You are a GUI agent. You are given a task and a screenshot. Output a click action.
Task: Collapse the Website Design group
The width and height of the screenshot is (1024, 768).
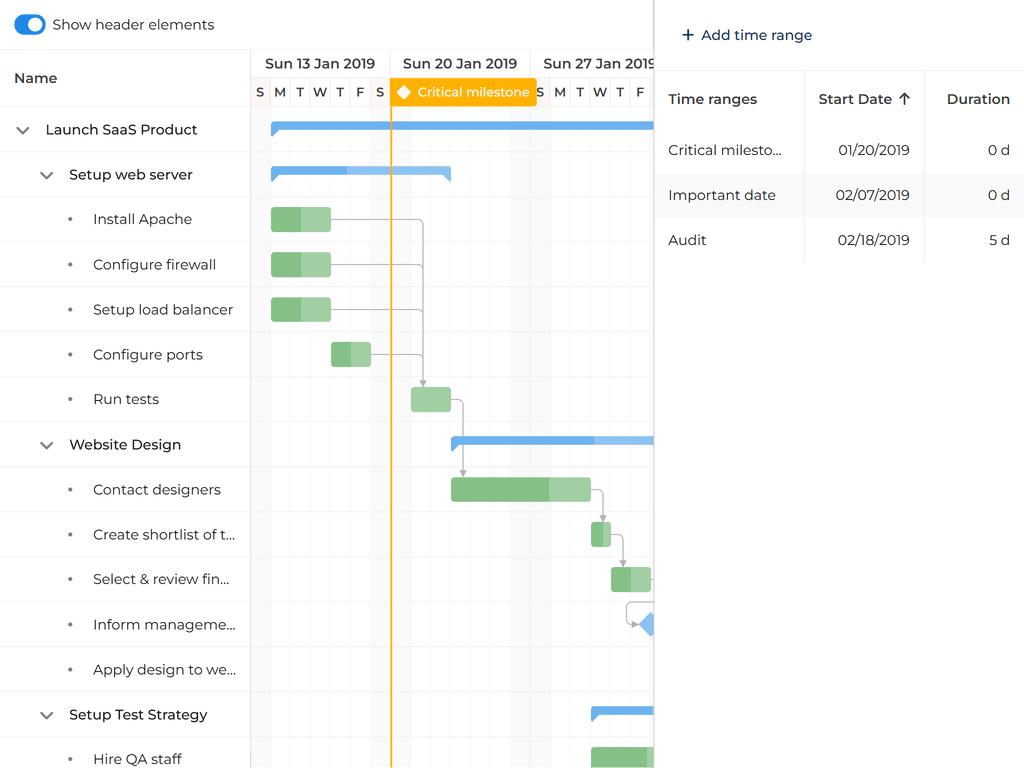[x=46, y=445]
